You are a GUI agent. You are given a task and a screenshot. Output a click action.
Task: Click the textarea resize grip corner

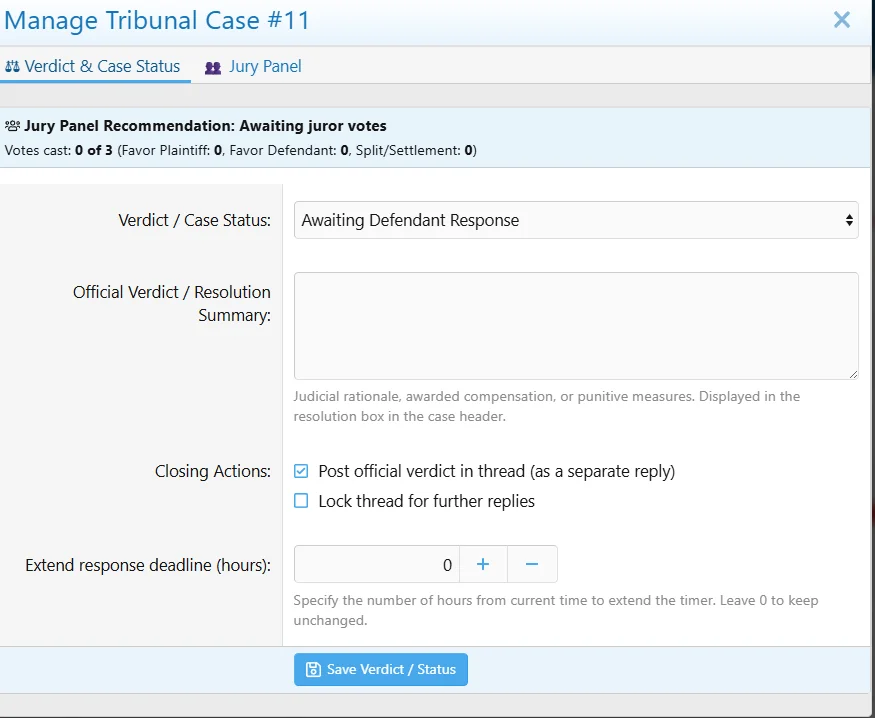[x=853, y=374]
